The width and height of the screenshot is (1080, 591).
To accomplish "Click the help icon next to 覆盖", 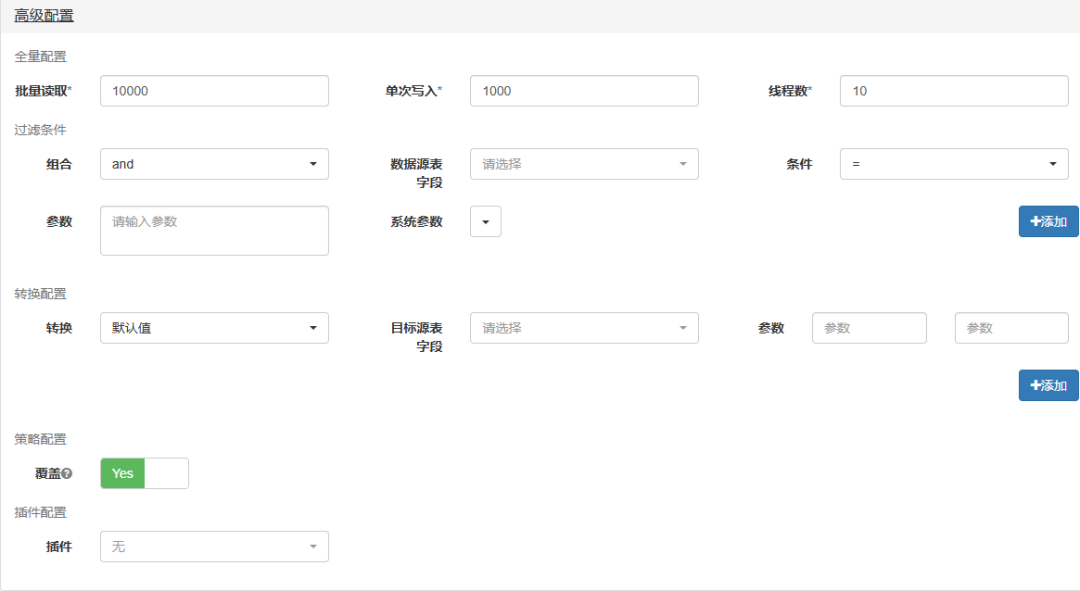I will [x=67, y=474].
